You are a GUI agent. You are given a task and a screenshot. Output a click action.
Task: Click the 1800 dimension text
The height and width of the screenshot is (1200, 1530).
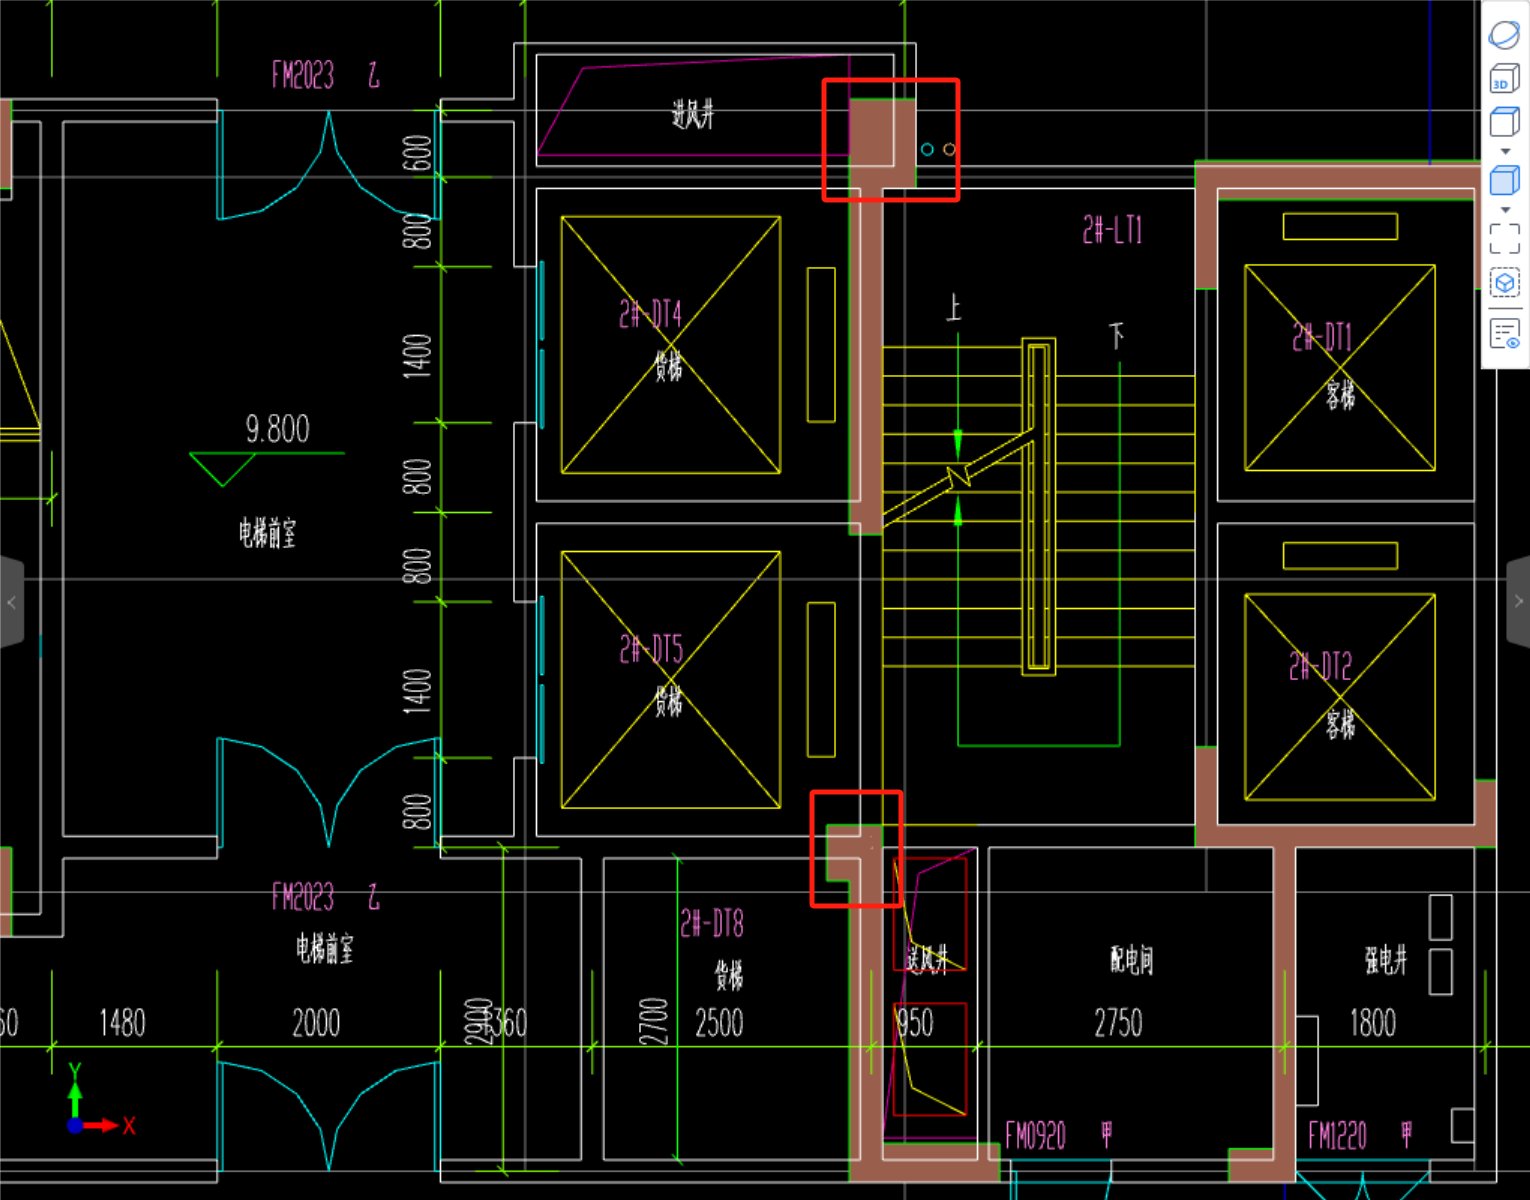click(1373, 1023)
